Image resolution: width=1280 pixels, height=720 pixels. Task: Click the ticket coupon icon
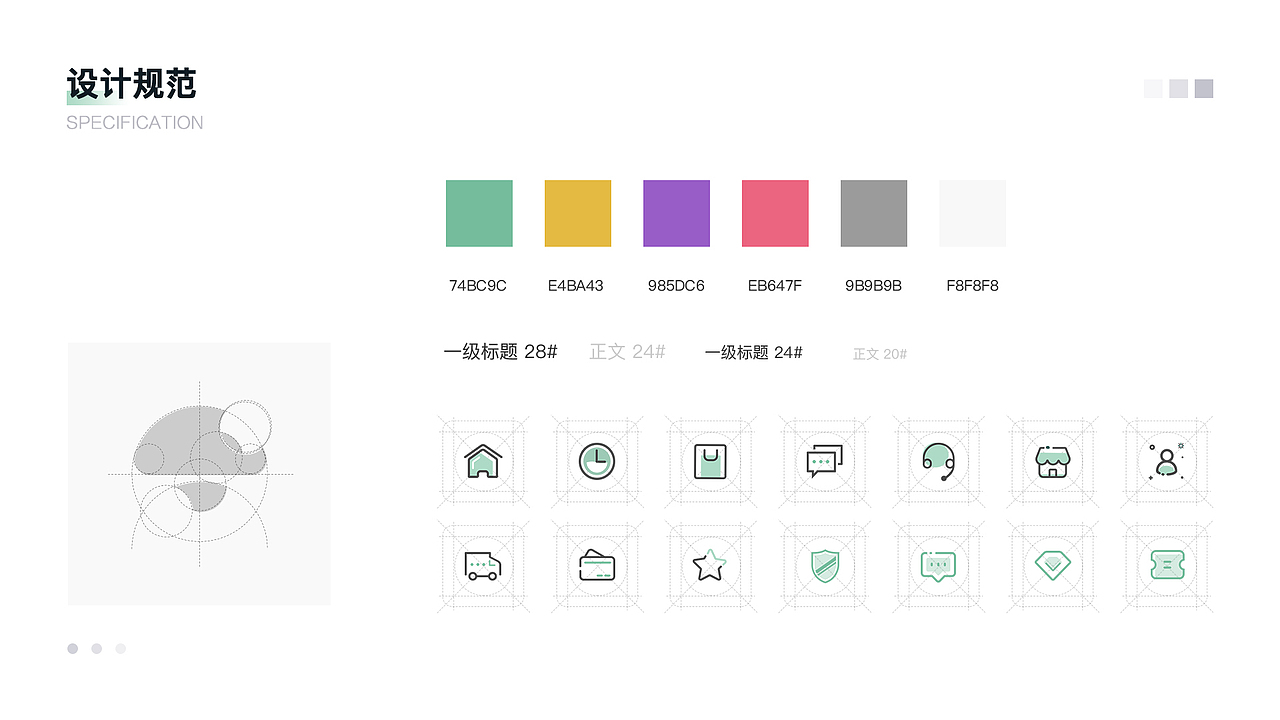[x=1166, y=565]
